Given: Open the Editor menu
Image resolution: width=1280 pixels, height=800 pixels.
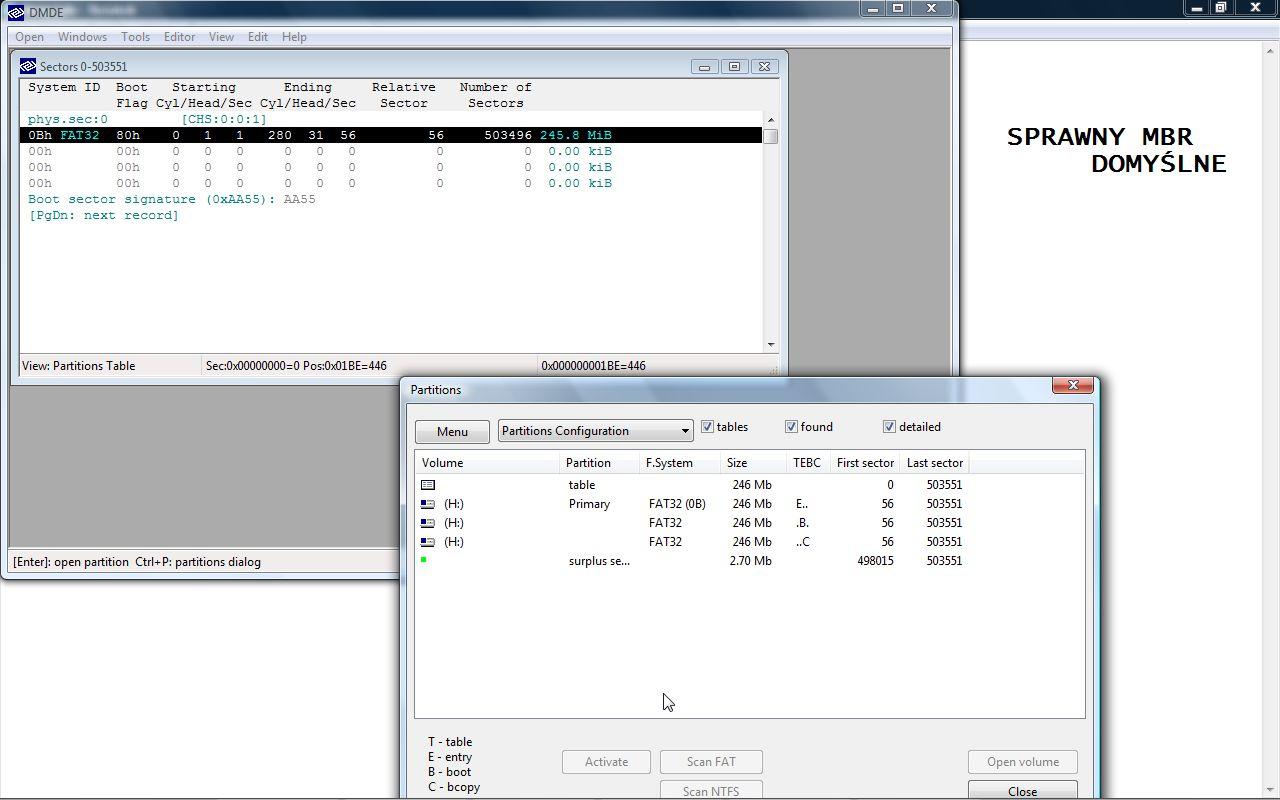Looking at the screenshot, I should [x=179, y=37].
